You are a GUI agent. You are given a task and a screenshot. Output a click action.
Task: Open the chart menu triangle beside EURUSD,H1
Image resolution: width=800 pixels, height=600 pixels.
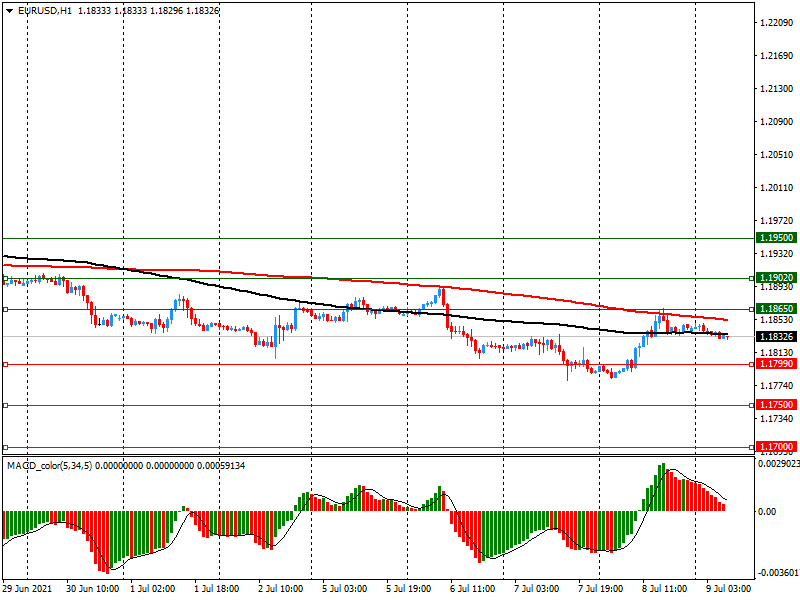point(10,10)
